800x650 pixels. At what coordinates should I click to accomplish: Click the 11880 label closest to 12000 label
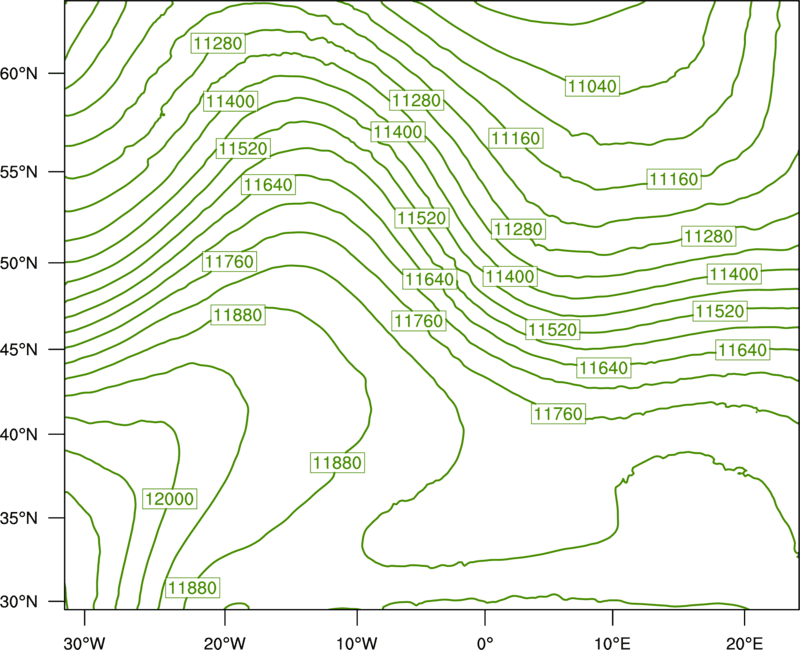193,588
